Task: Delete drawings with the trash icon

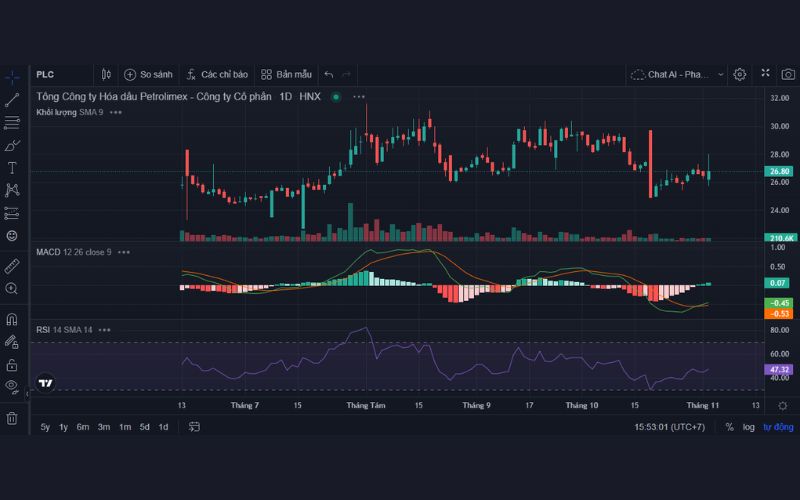Action: [x=12, y=418]
